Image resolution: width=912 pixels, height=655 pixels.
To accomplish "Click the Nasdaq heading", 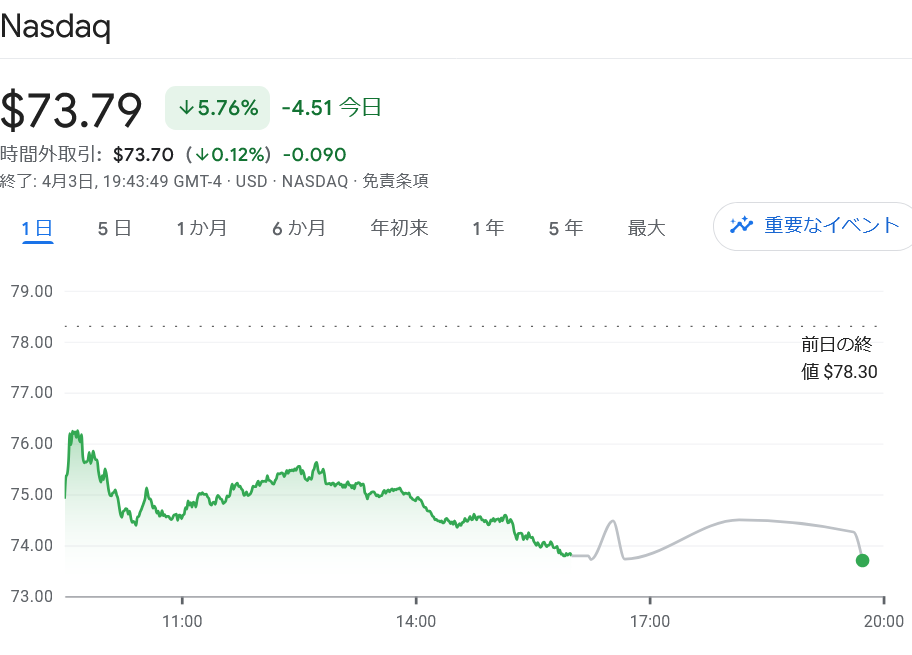I will click(x=55, y=25).
